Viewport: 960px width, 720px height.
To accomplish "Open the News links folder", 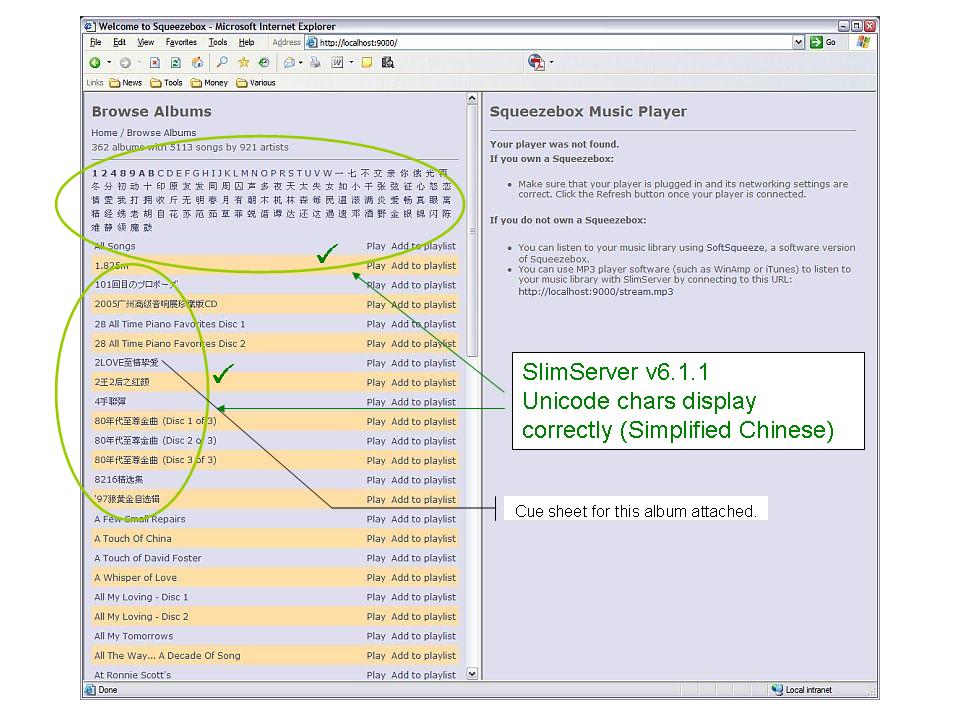I will point(125,83).
